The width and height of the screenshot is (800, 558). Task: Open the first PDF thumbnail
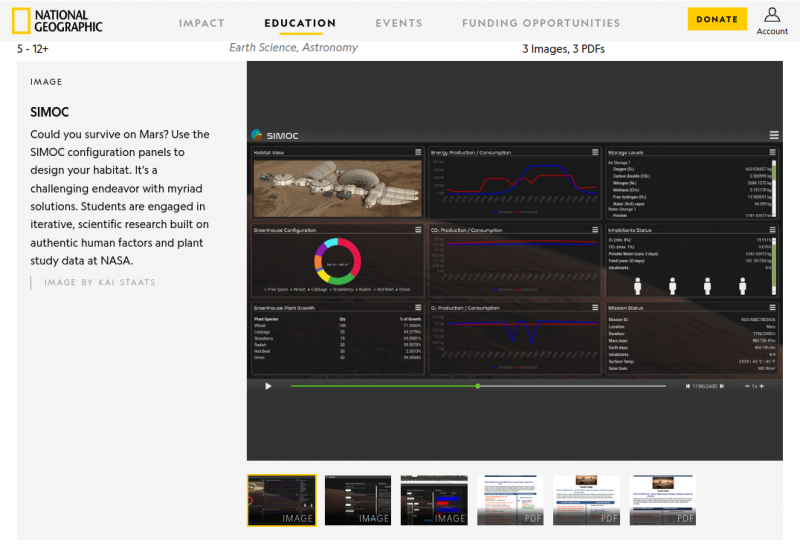point(510,500)
